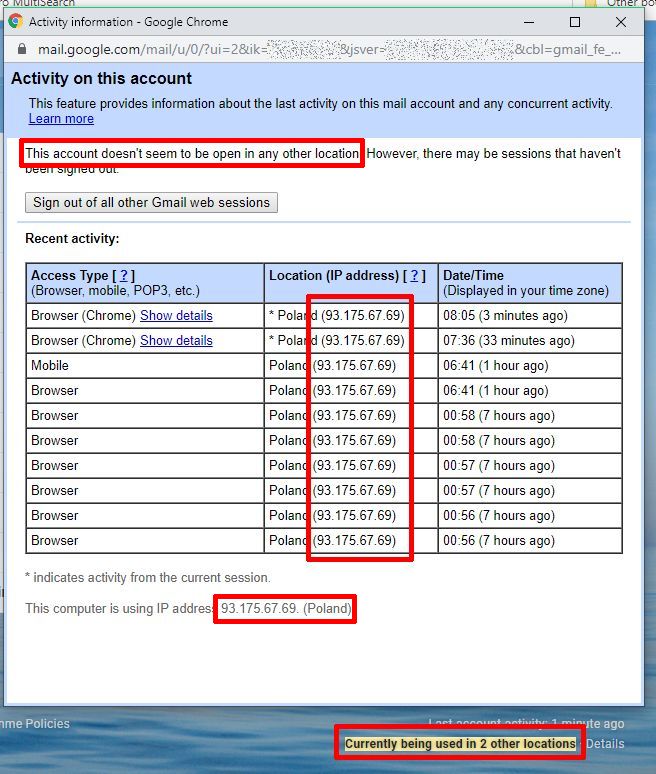The width and height of the screenshot is (656, 774).
Task: Close the Activity information window
Action: (x=621, y=22)
